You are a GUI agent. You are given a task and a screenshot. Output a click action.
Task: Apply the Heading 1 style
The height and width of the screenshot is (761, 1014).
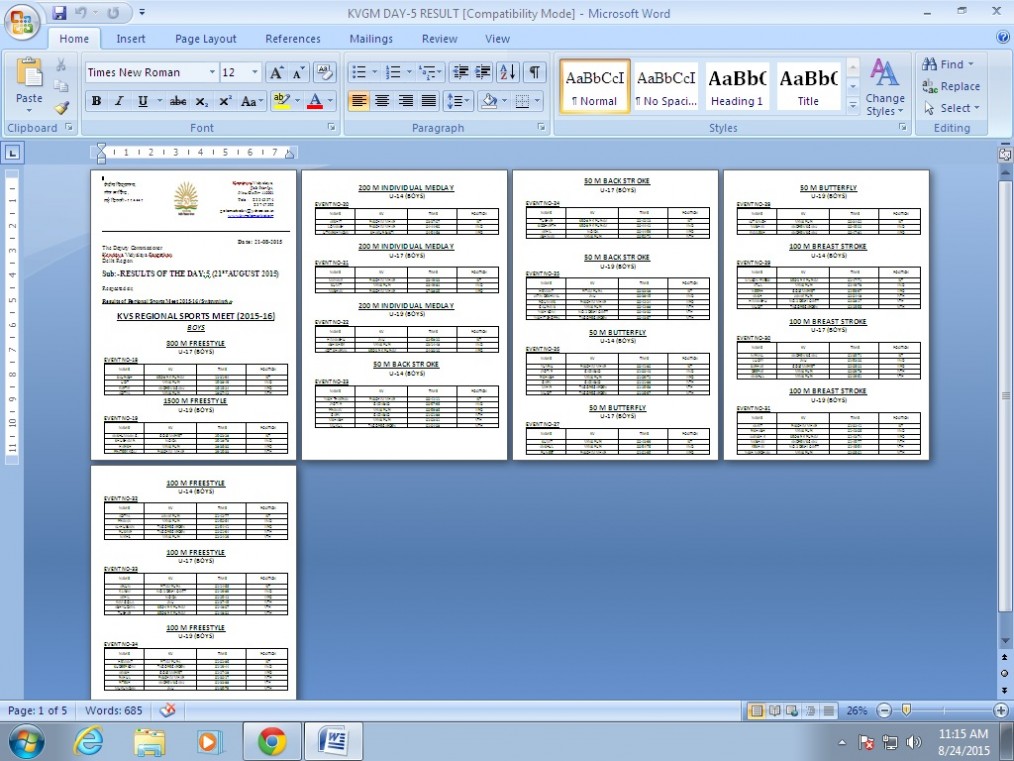click(737, 87)
